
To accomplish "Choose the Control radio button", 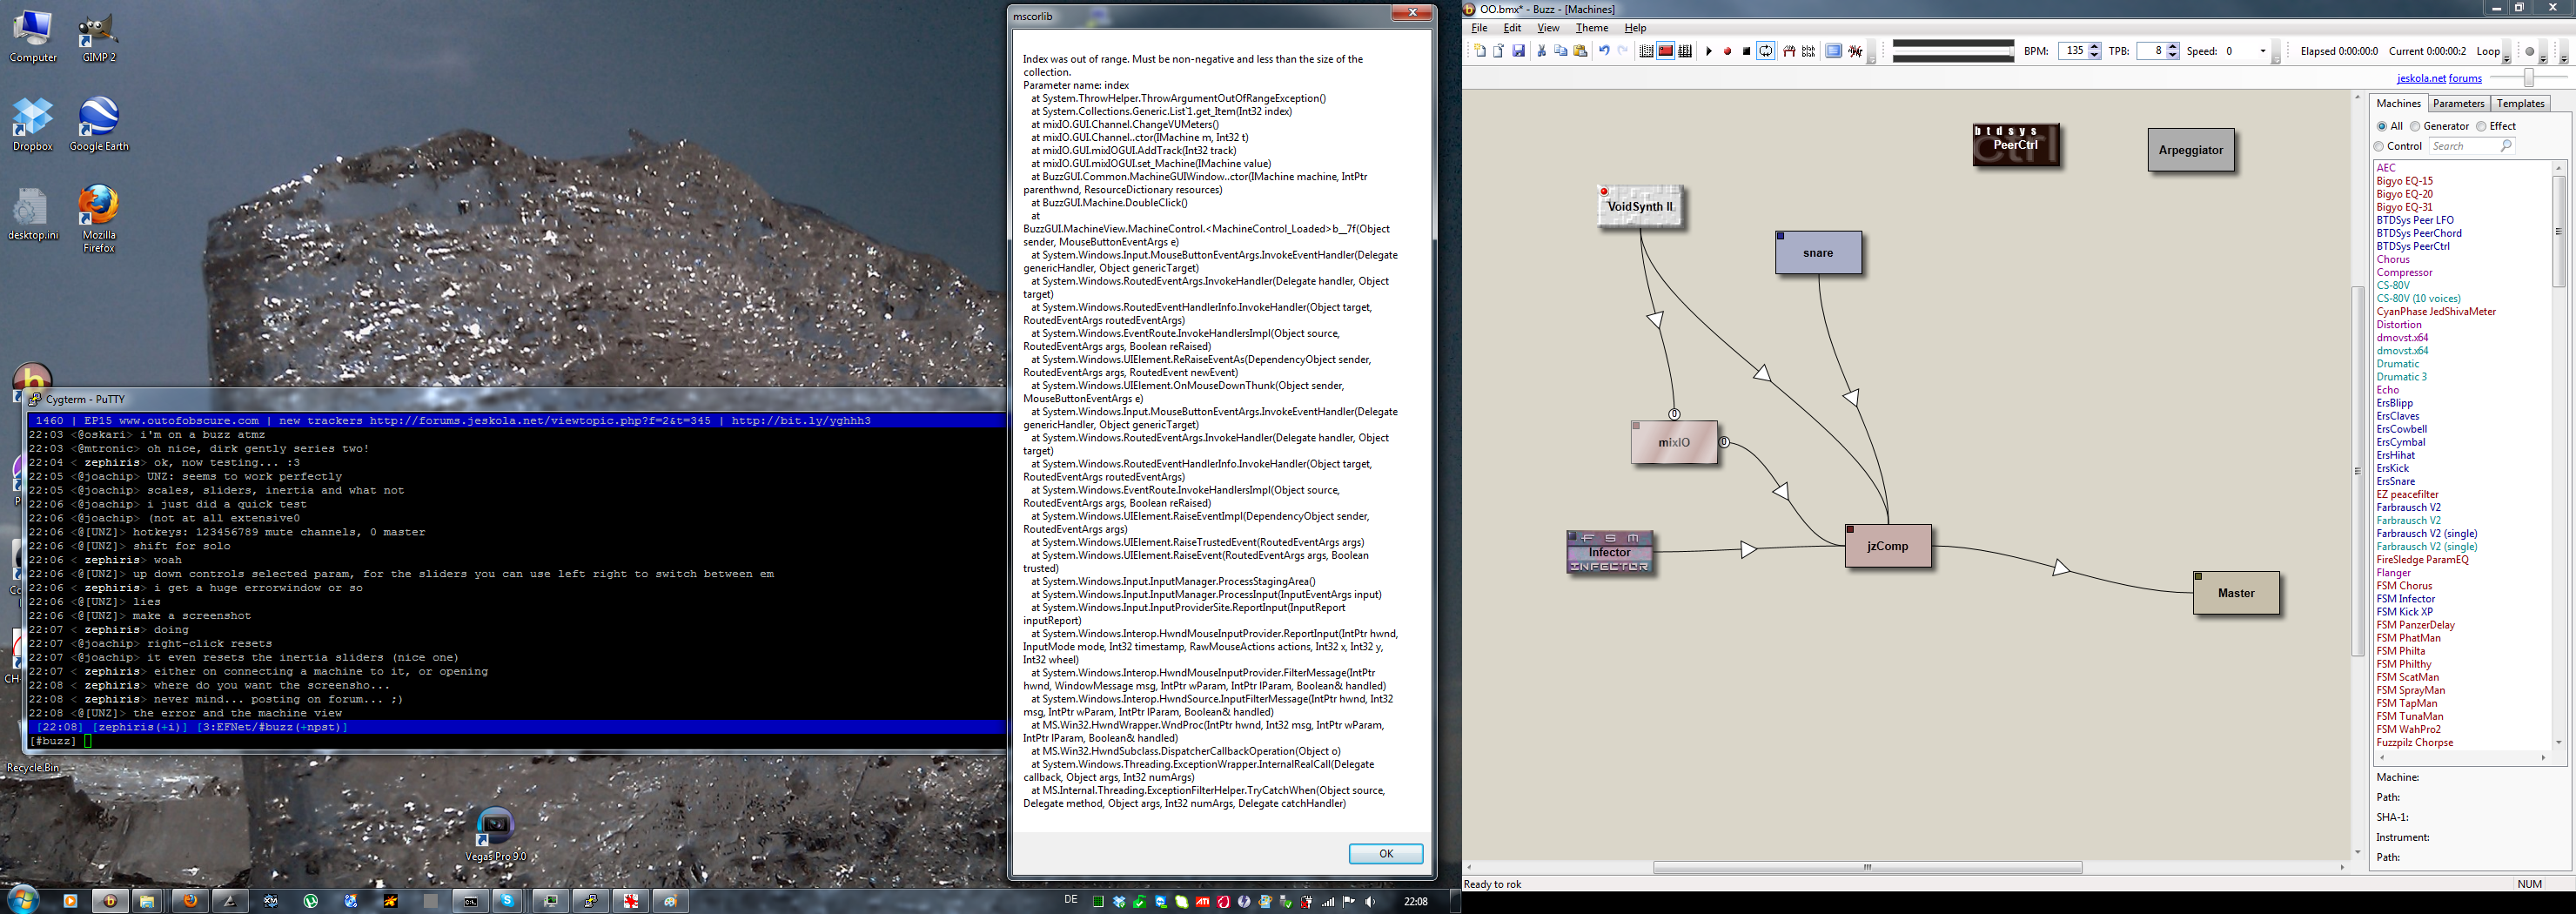I will click(x=2379, y=146).
